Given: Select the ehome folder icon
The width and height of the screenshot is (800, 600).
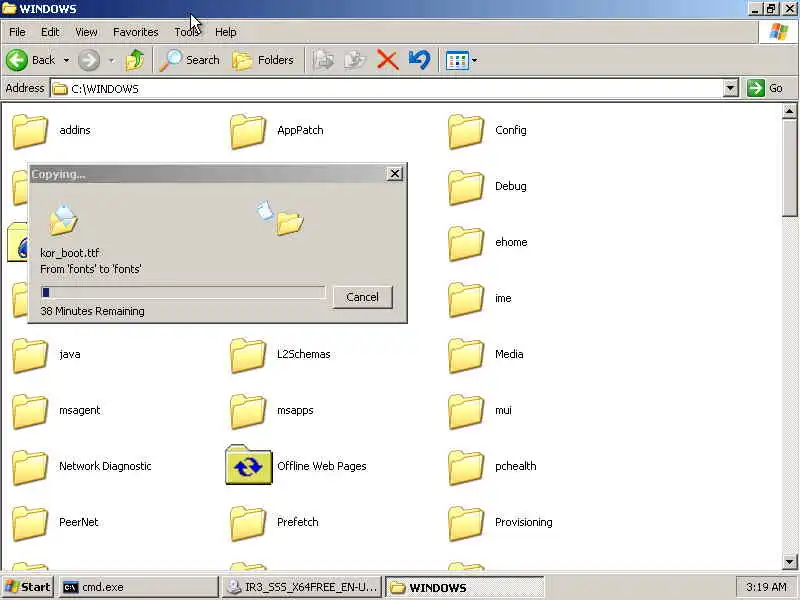Looking at the screenshot, I should click(x=466, y=243).
